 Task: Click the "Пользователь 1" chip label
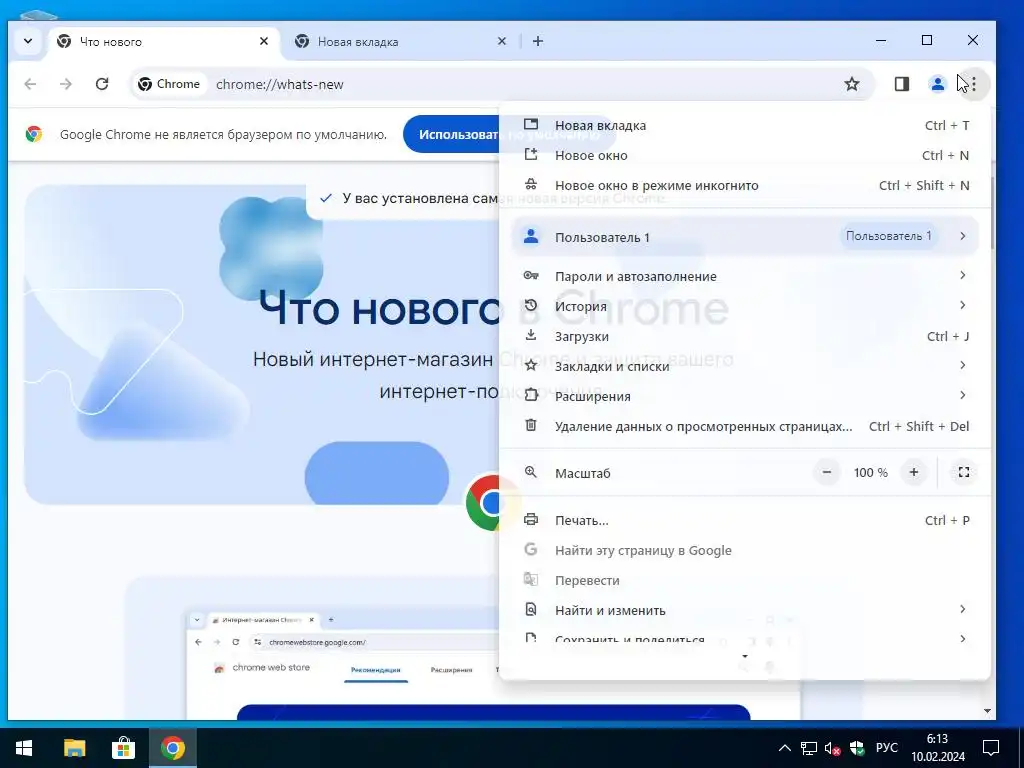[x=889, y=236]
